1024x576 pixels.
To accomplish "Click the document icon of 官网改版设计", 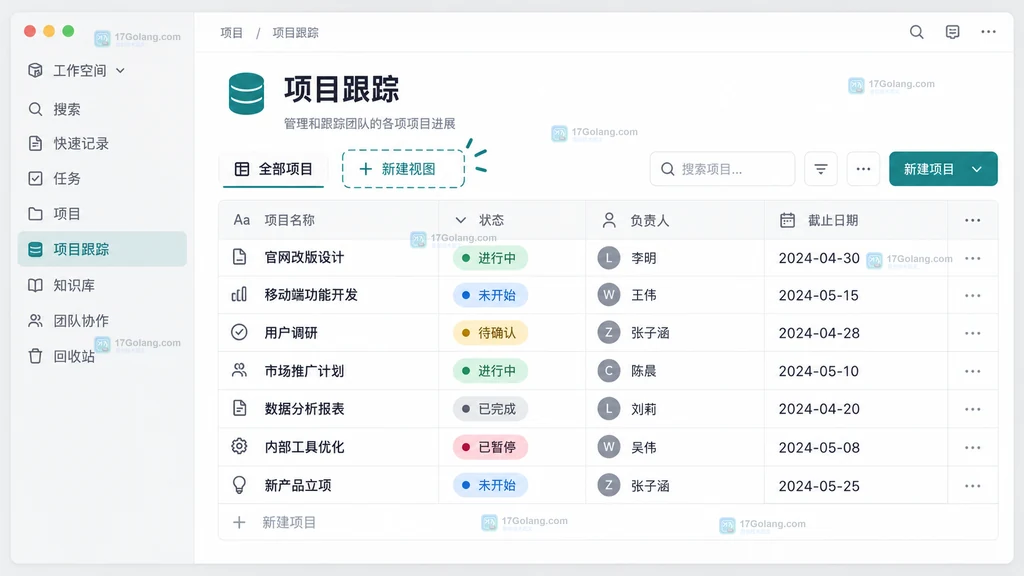I will pyautogui.click(x=240, y=257).
